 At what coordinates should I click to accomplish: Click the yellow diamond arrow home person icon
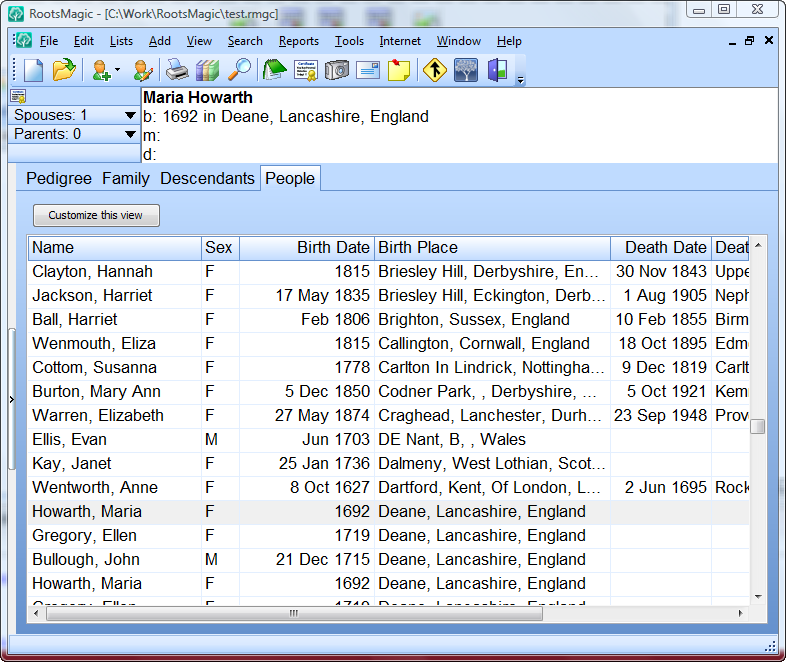435,70
